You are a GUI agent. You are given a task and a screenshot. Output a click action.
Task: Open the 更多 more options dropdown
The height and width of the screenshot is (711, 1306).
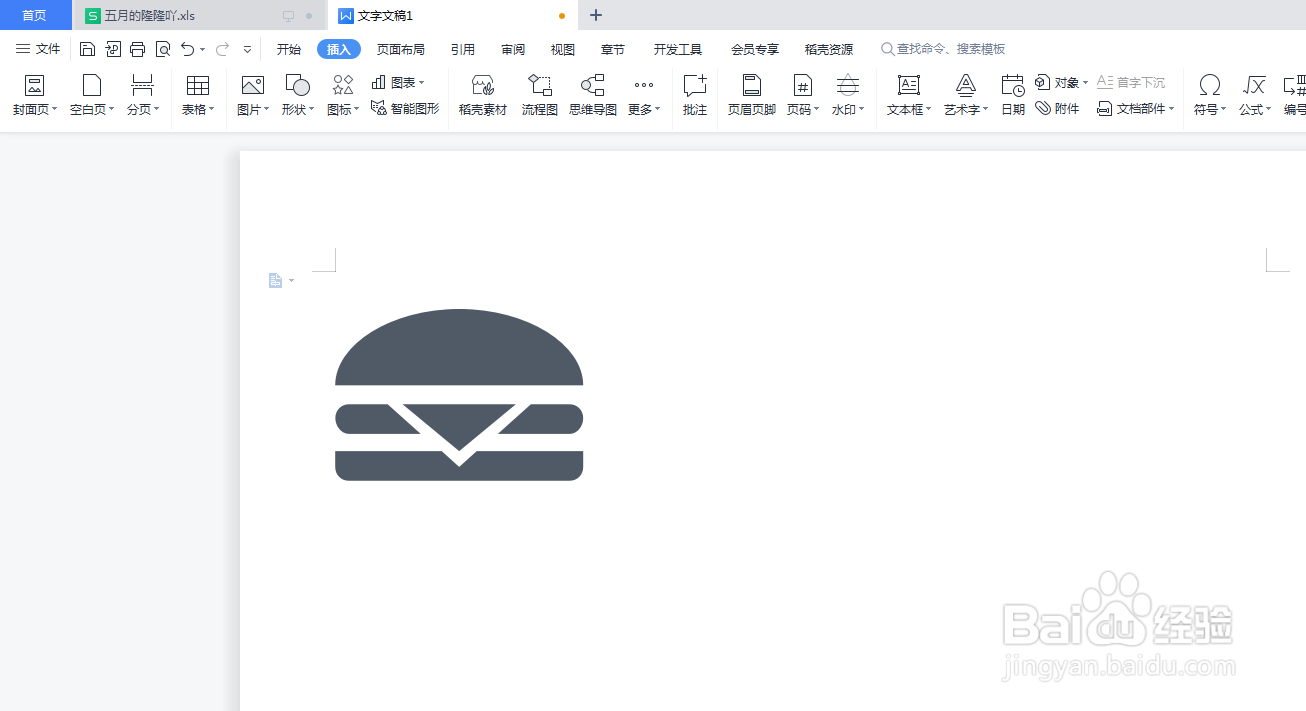tap(643, 95)
